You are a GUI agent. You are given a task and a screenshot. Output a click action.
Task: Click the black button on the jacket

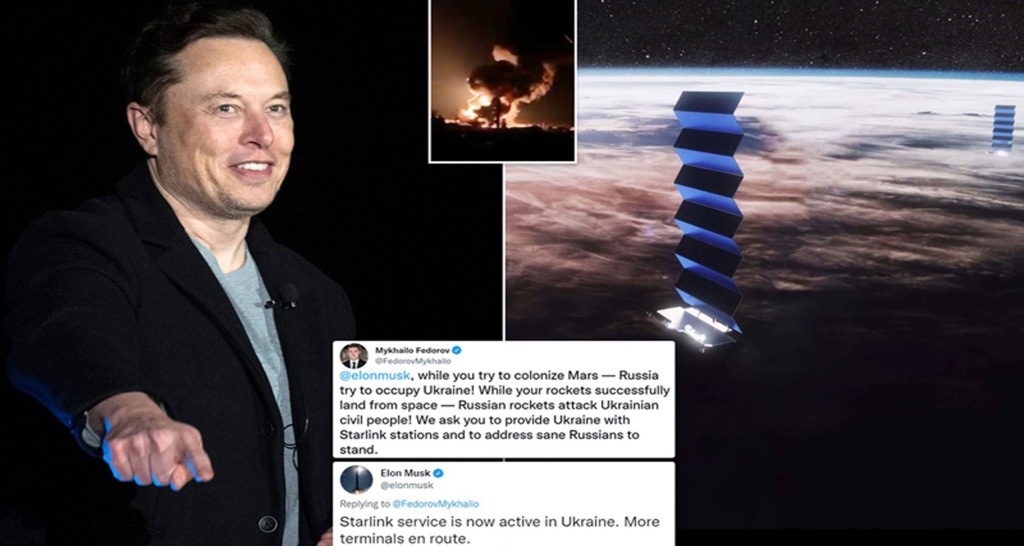coord(267,524)
